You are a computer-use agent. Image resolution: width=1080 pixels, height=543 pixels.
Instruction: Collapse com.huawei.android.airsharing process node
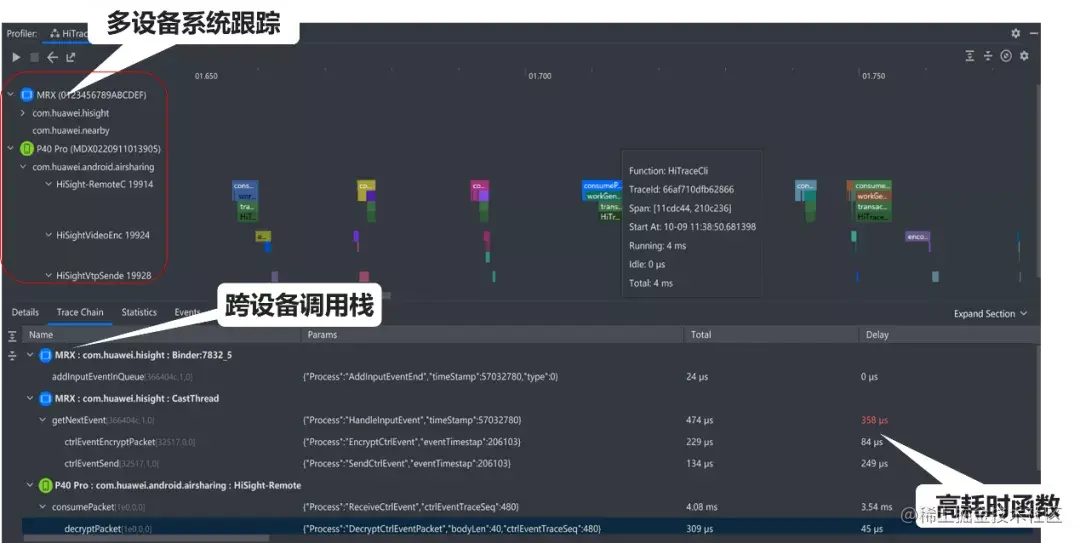pos(23,167)
